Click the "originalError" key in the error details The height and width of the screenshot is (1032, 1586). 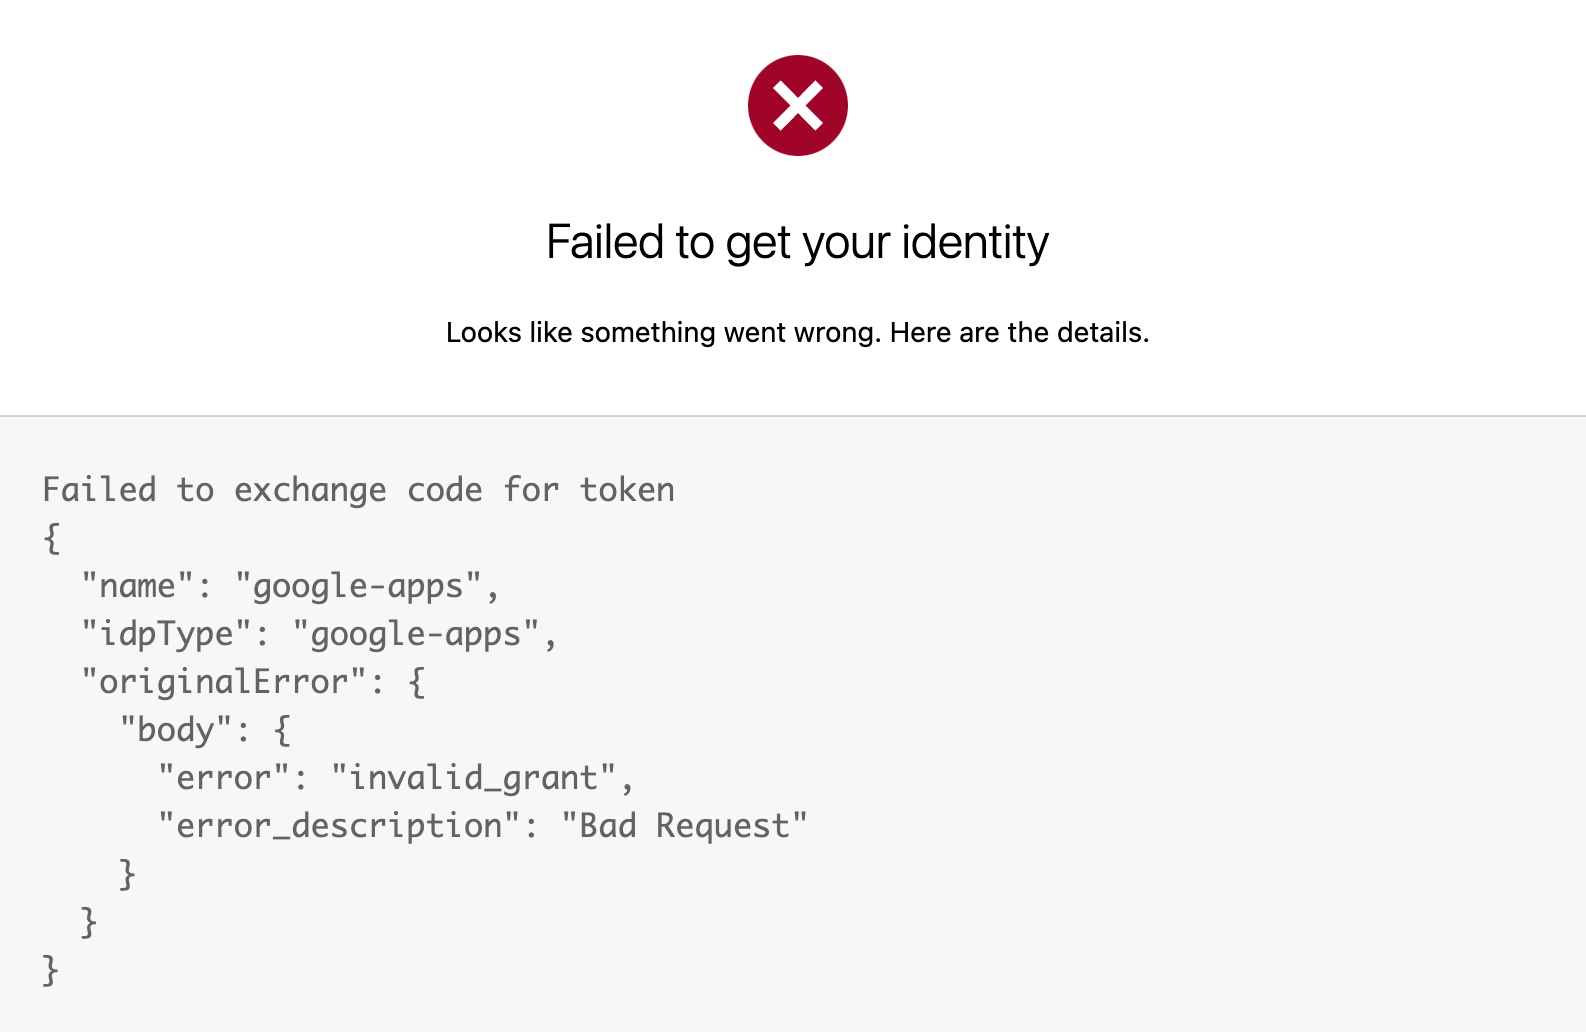[224, 682]
